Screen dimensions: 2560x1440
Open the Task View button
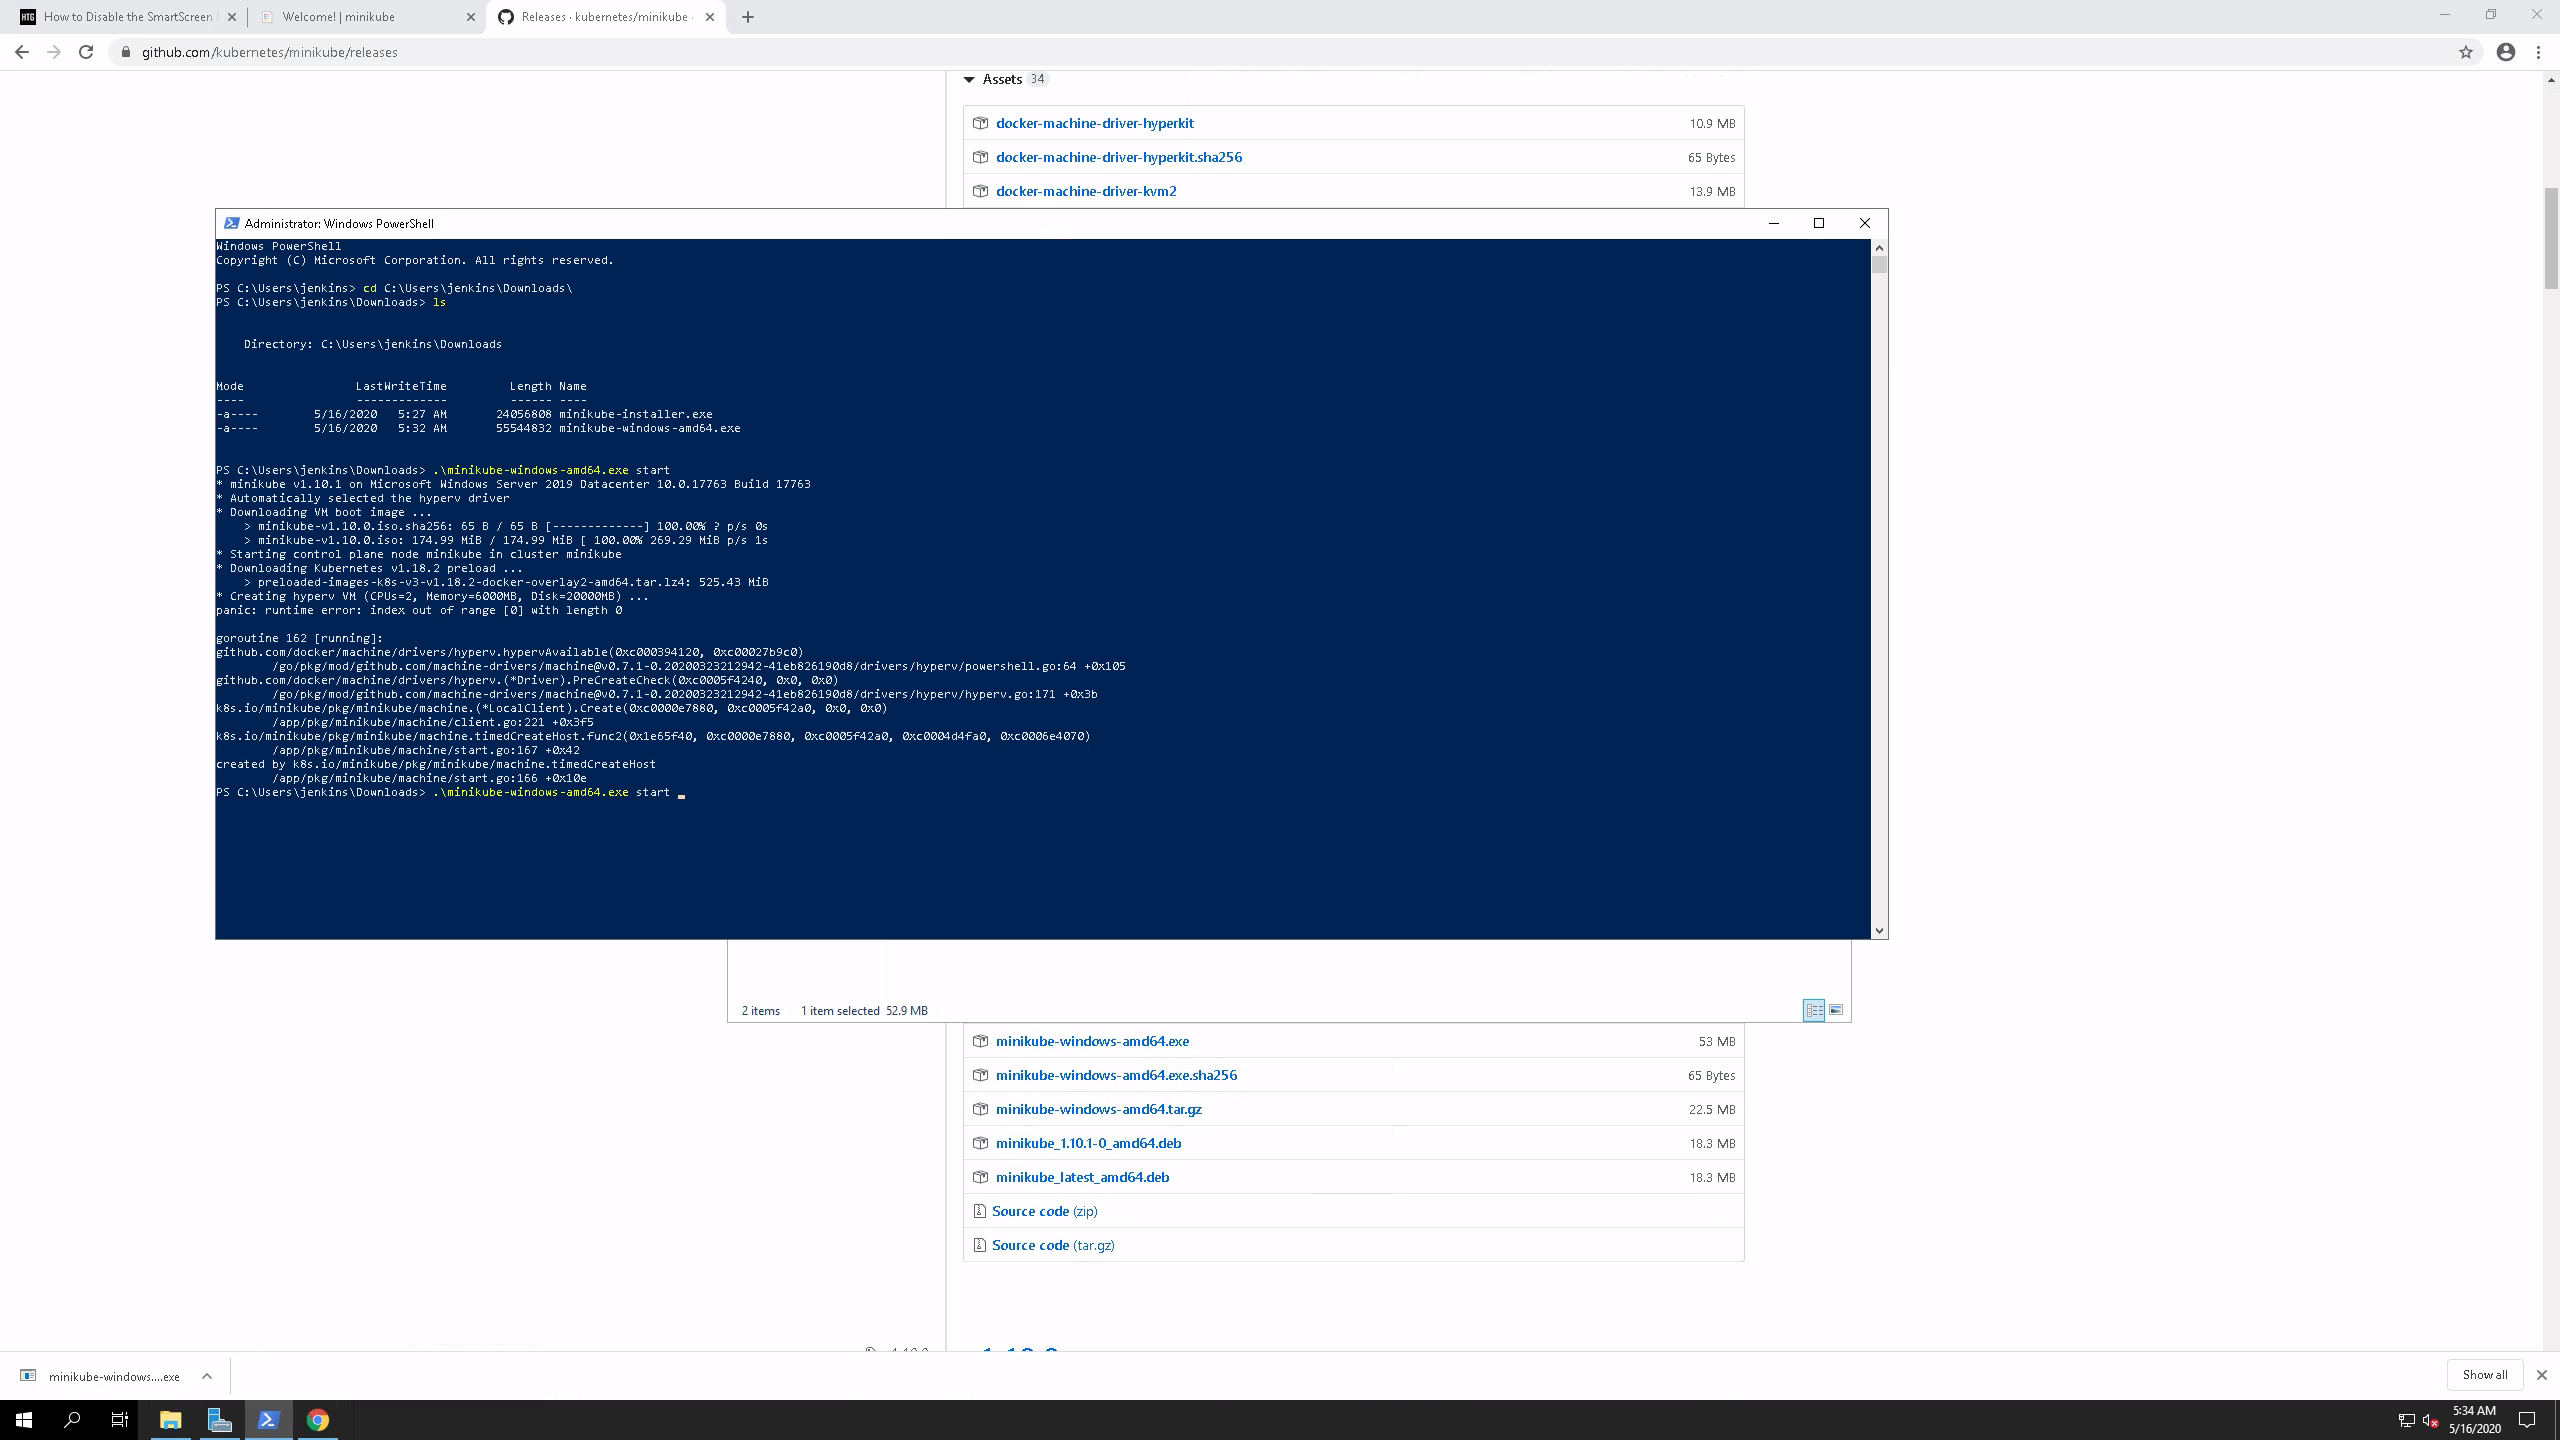pos(120,1420)
